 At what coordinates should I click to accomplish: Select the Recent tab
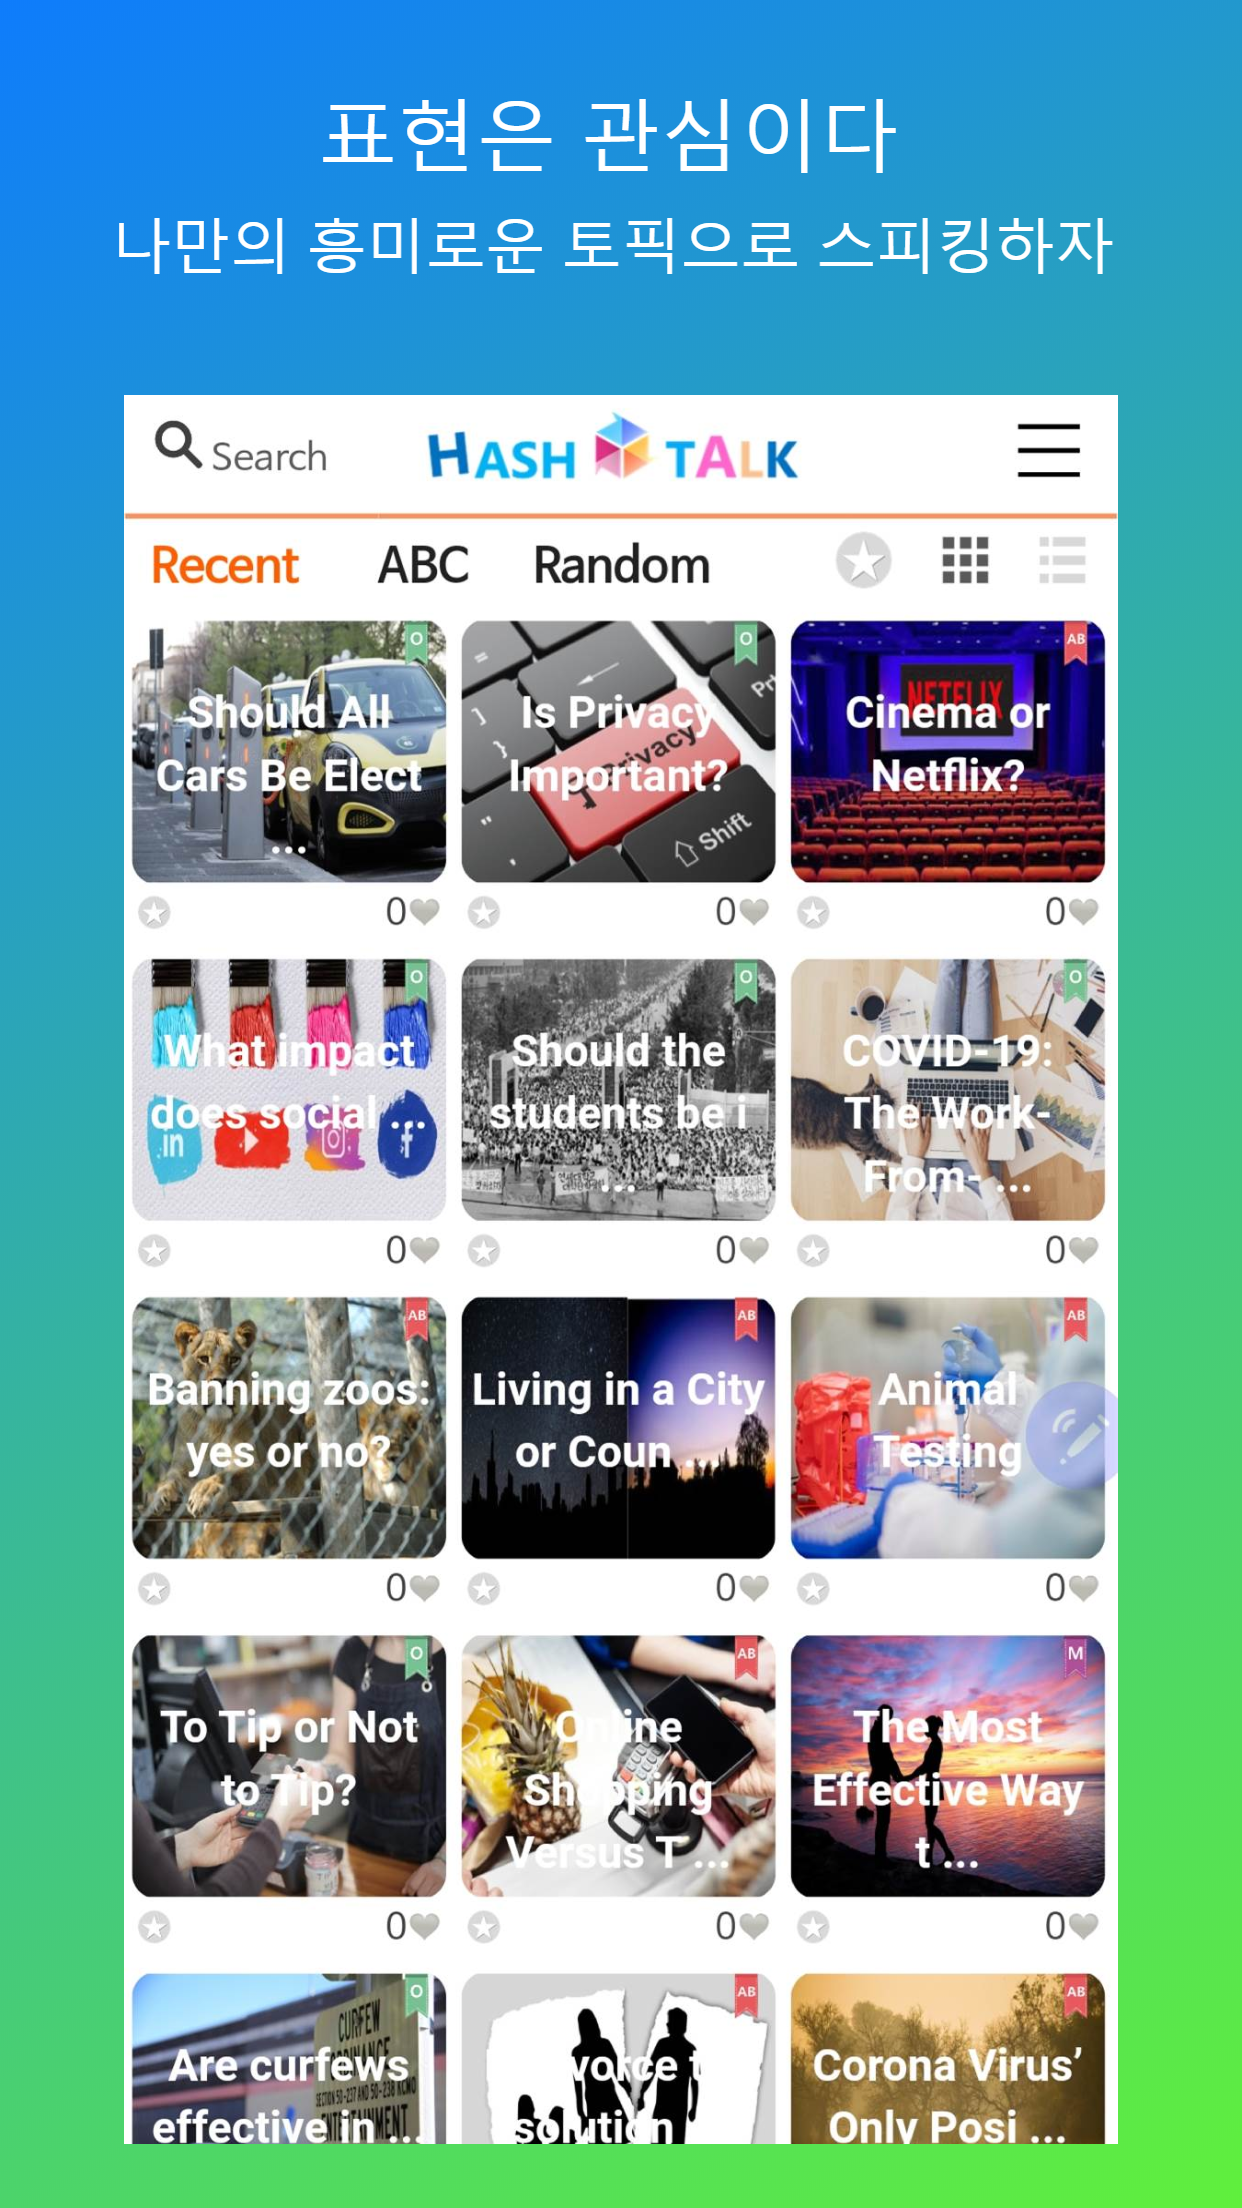click(x=225, y=565)
